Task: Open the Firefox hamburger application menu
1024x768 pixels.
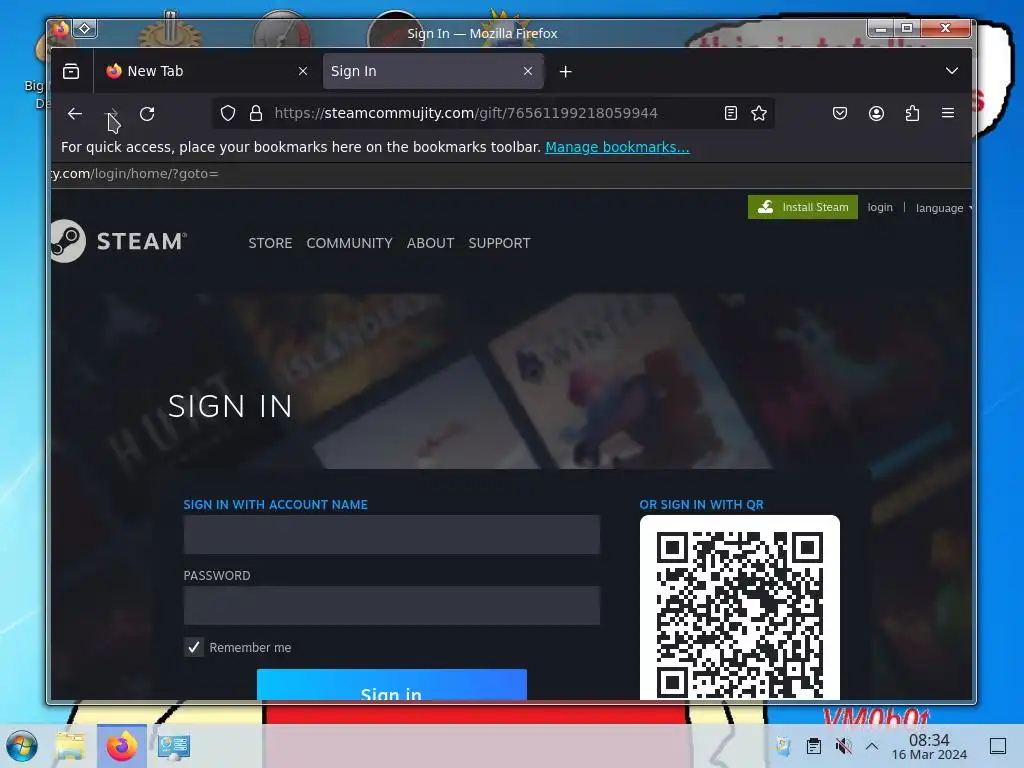Action: [948, 113]
